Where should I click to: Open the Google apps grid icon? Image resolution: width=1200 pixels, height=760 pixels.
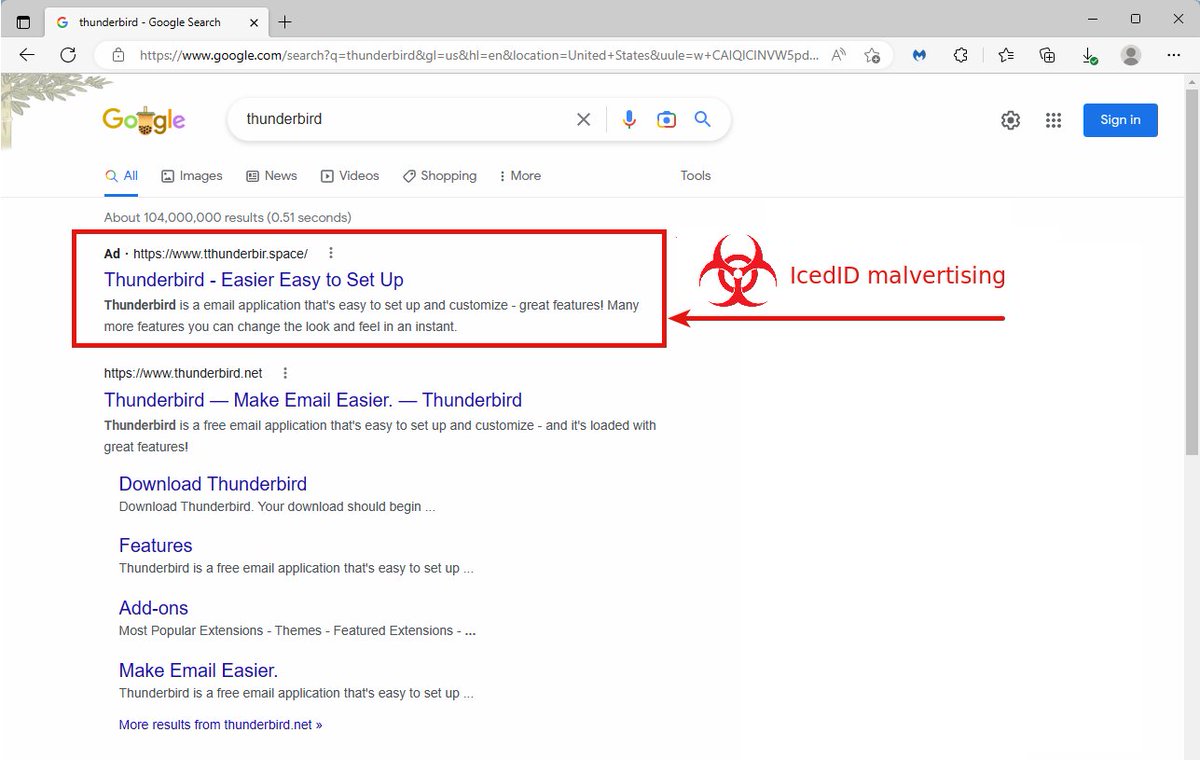coord(1053,119)
